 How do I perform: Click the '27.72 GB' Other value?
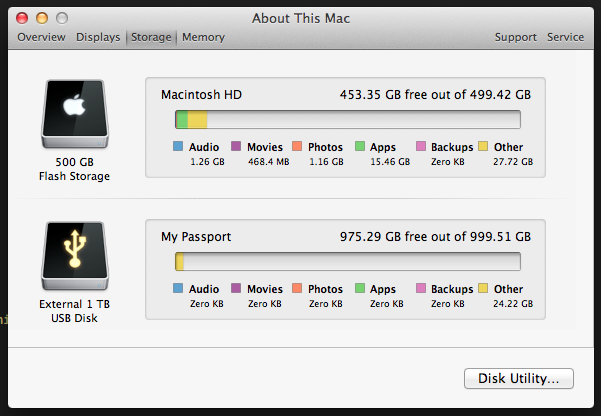513,162
